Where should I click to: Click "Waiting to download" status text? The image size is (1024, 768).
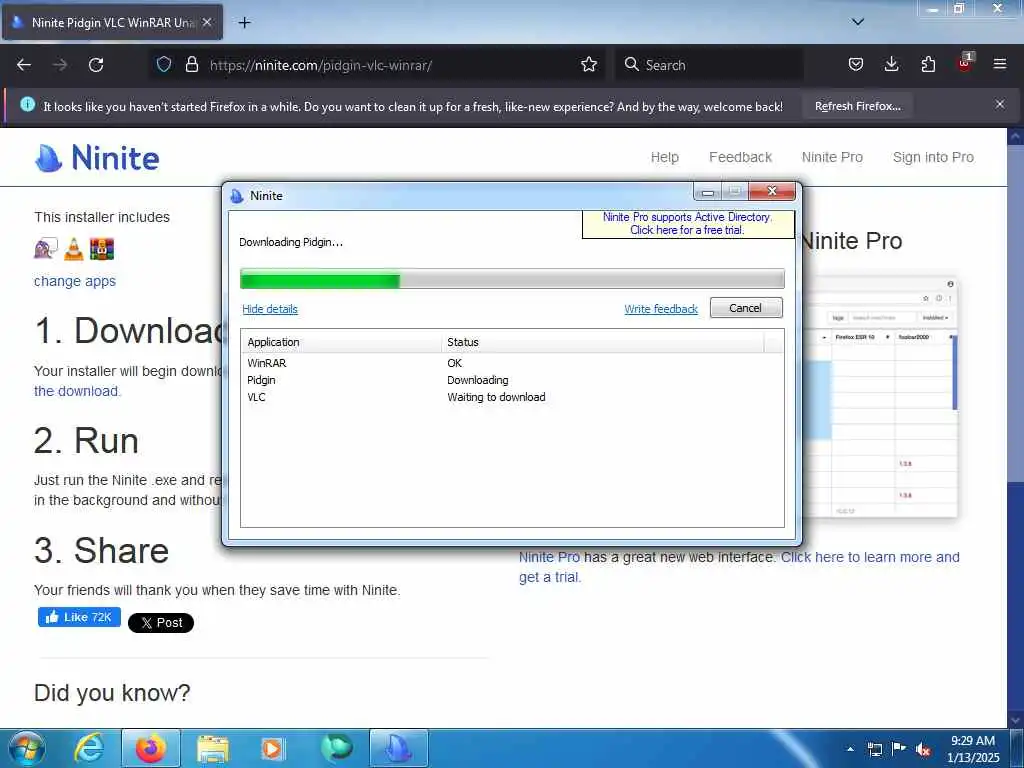click(496, 397)
